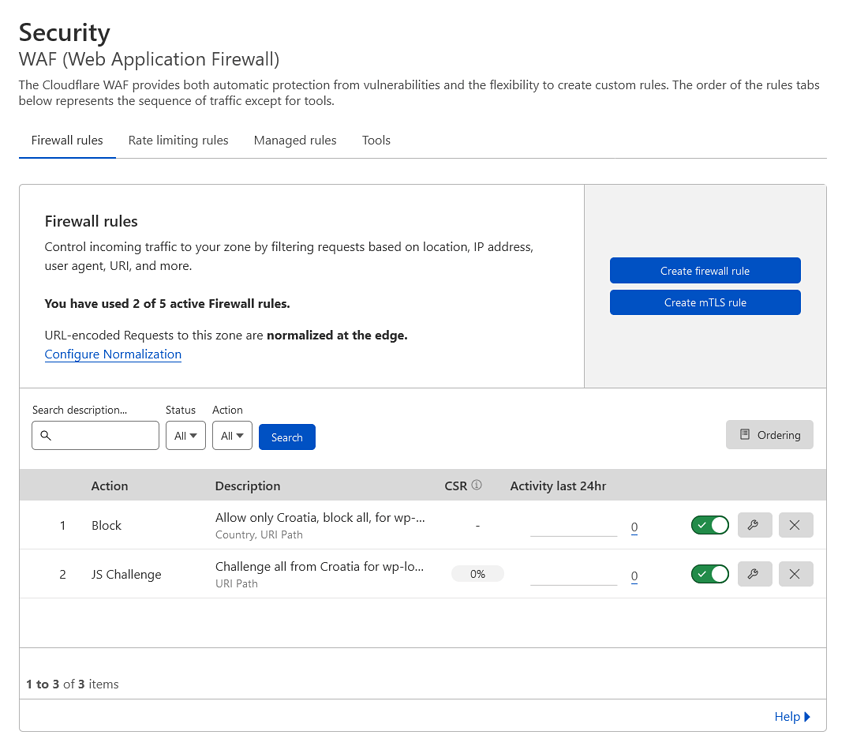Click the magnifier icon in search box

click(x=46, y=437)
